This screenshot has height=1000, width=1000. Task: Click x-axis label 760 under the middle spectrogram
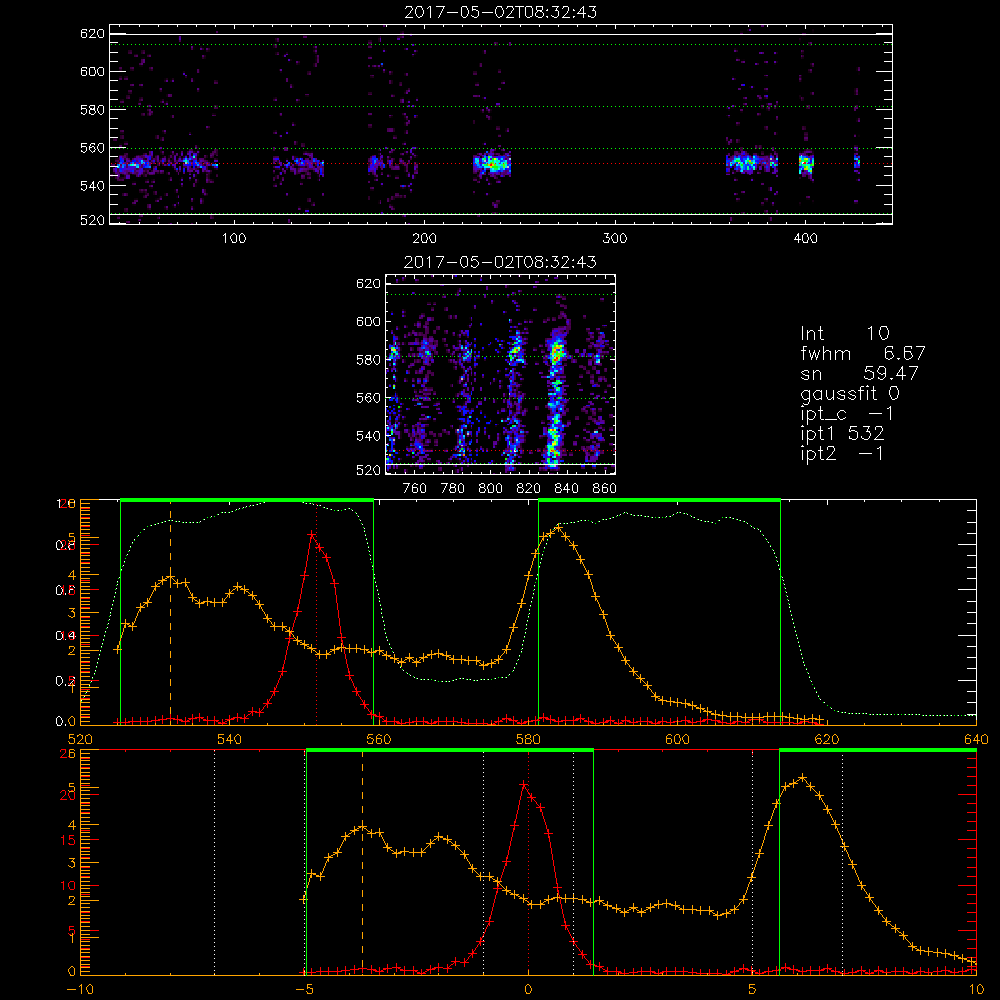pyautogui.click(x=415, y=489)
